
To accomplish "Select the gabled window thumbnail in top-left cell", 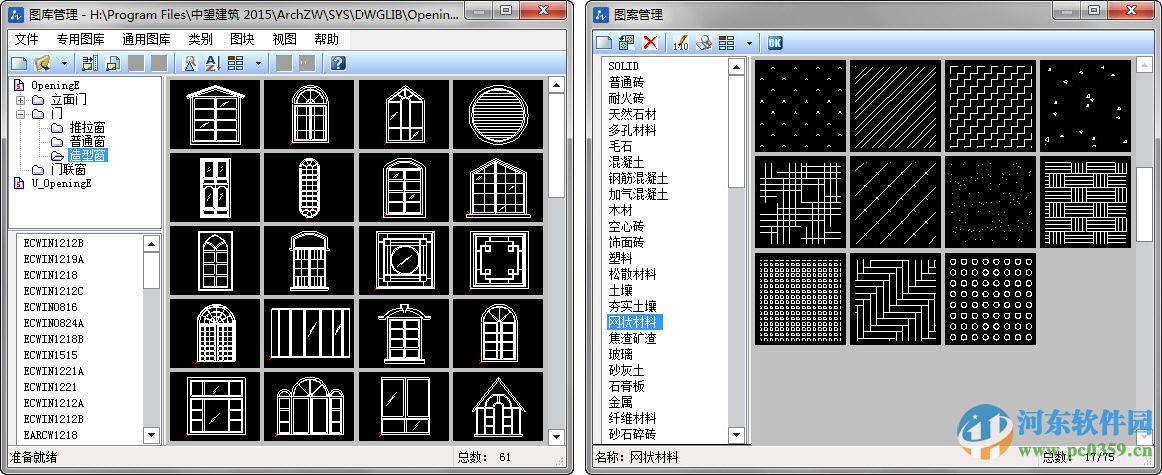I will click(x=215, y=113).
